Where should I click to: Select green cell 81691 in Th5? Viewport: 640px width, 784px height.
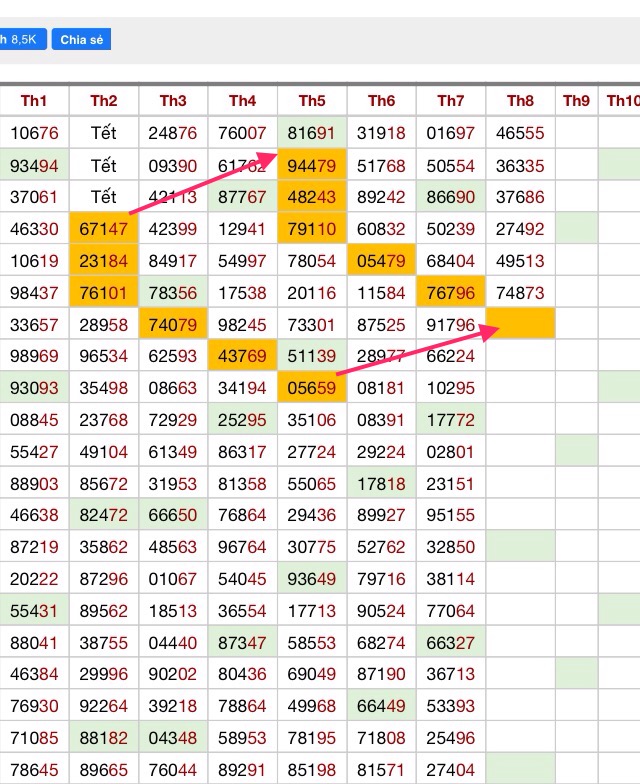(x=312, y=133)
